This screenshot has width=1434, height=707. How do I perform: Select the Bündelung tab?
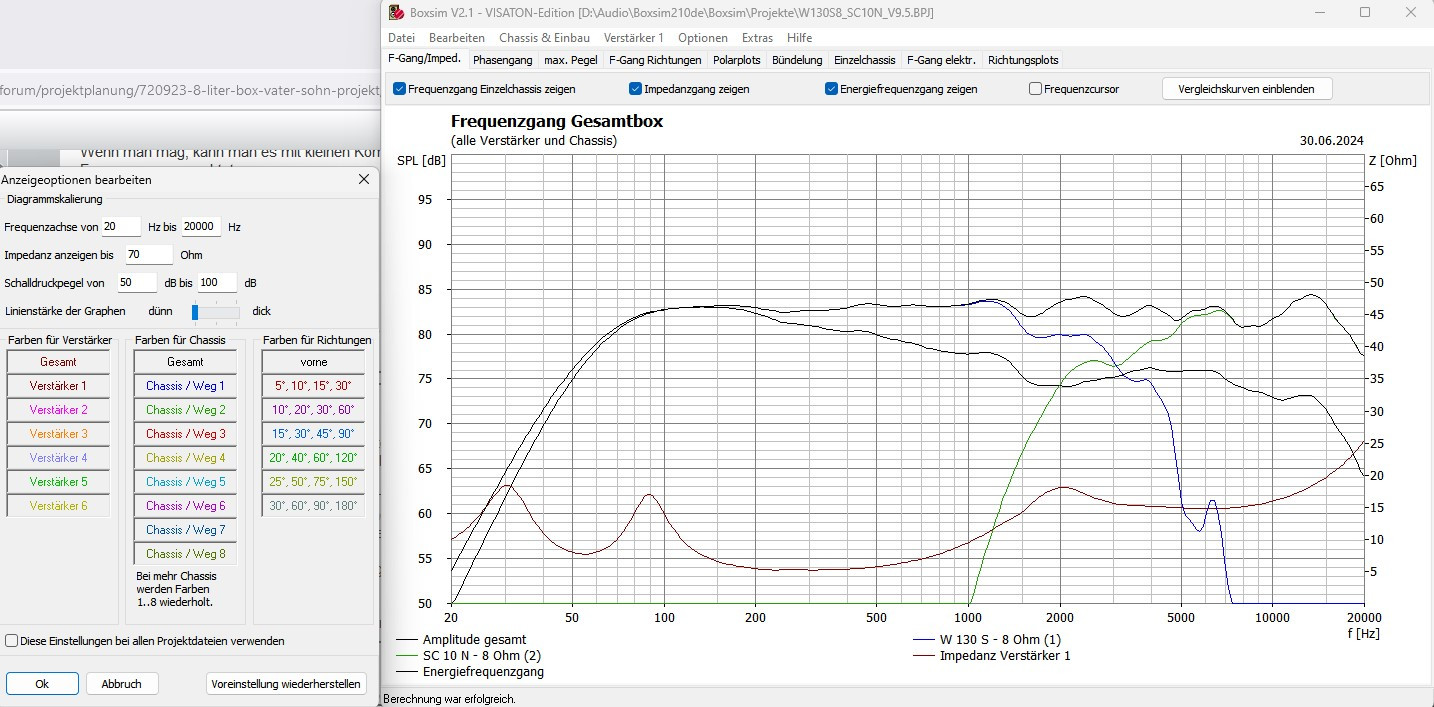pos(796,60)
